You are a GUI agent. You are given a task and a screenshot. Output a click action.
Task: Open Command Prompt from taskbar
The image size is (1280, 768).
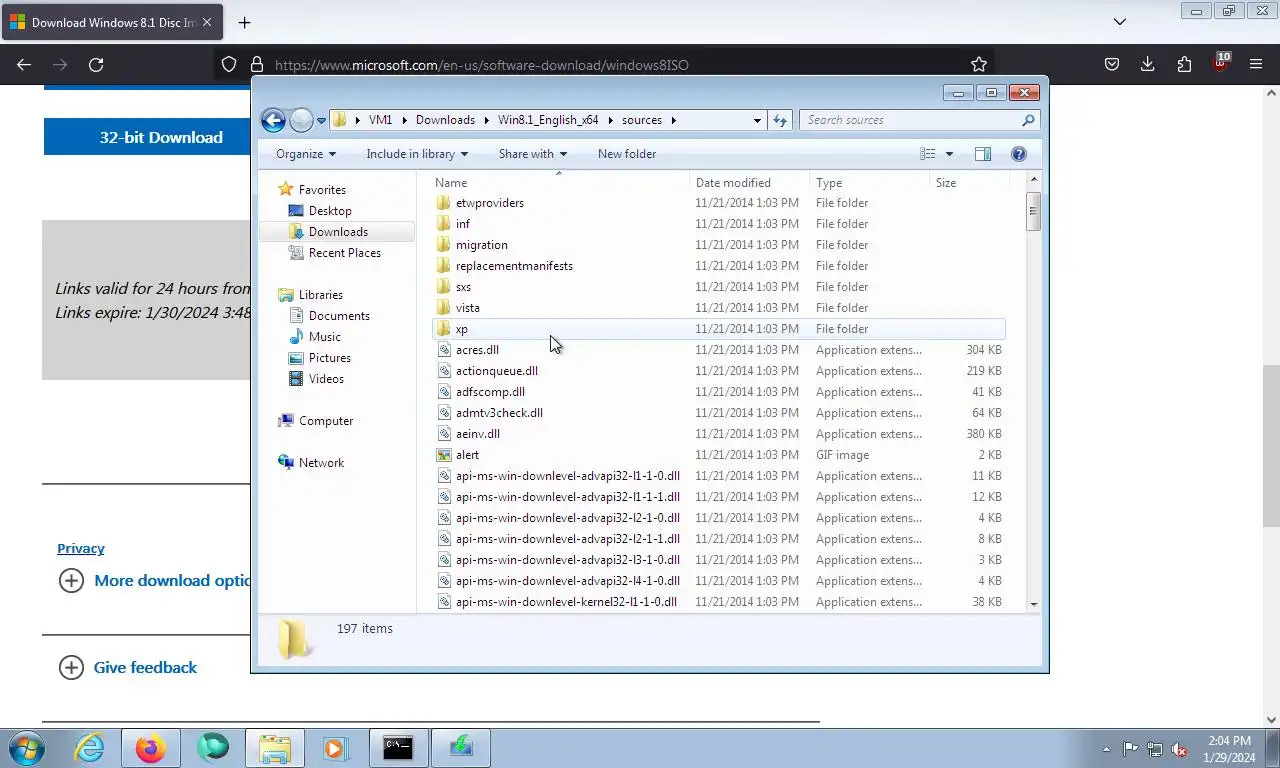pyautogui.click(x=398, y=748)
